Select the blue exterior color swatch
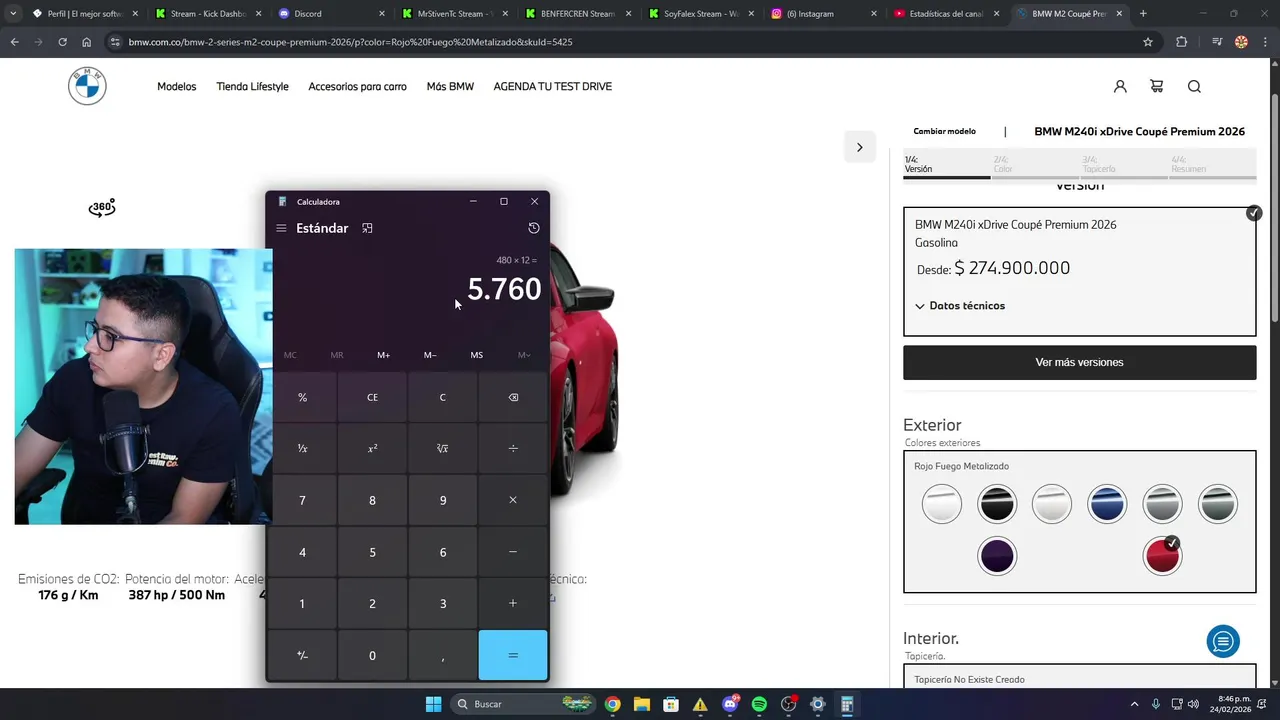 pos(1107,504)
